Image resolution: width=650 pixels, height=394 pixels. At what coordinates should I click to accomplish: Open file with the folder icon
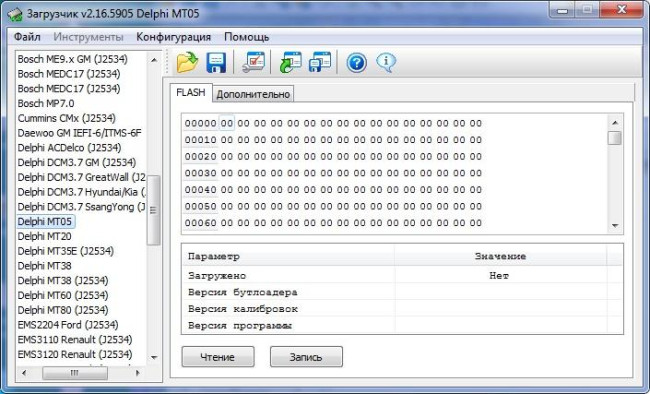pos(187,62)
